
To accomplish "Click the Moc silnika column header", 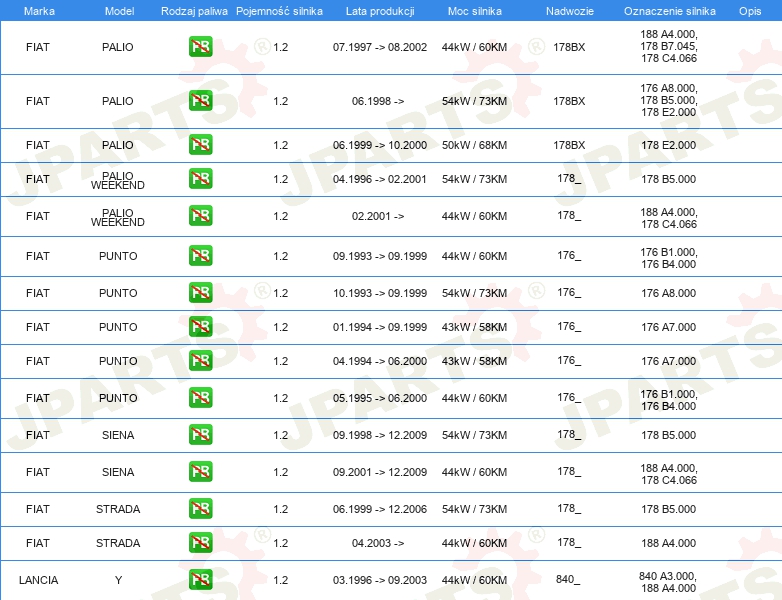I will tap(475, 11).
